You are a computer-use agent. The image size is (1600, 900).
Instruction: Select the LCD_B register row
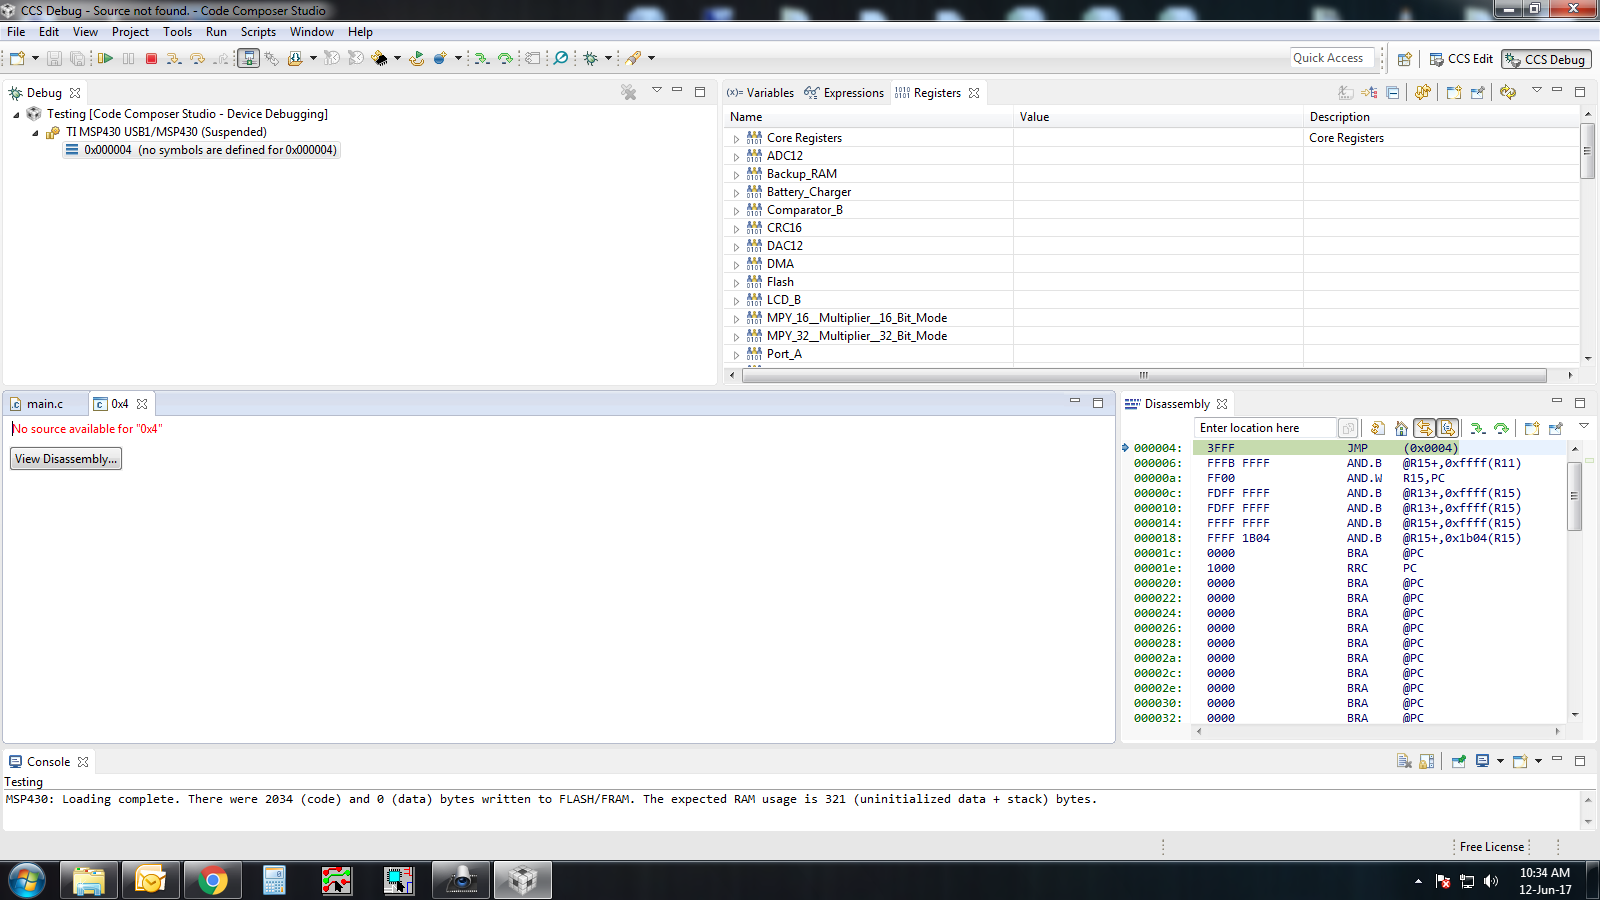[x=1150, y=300]
